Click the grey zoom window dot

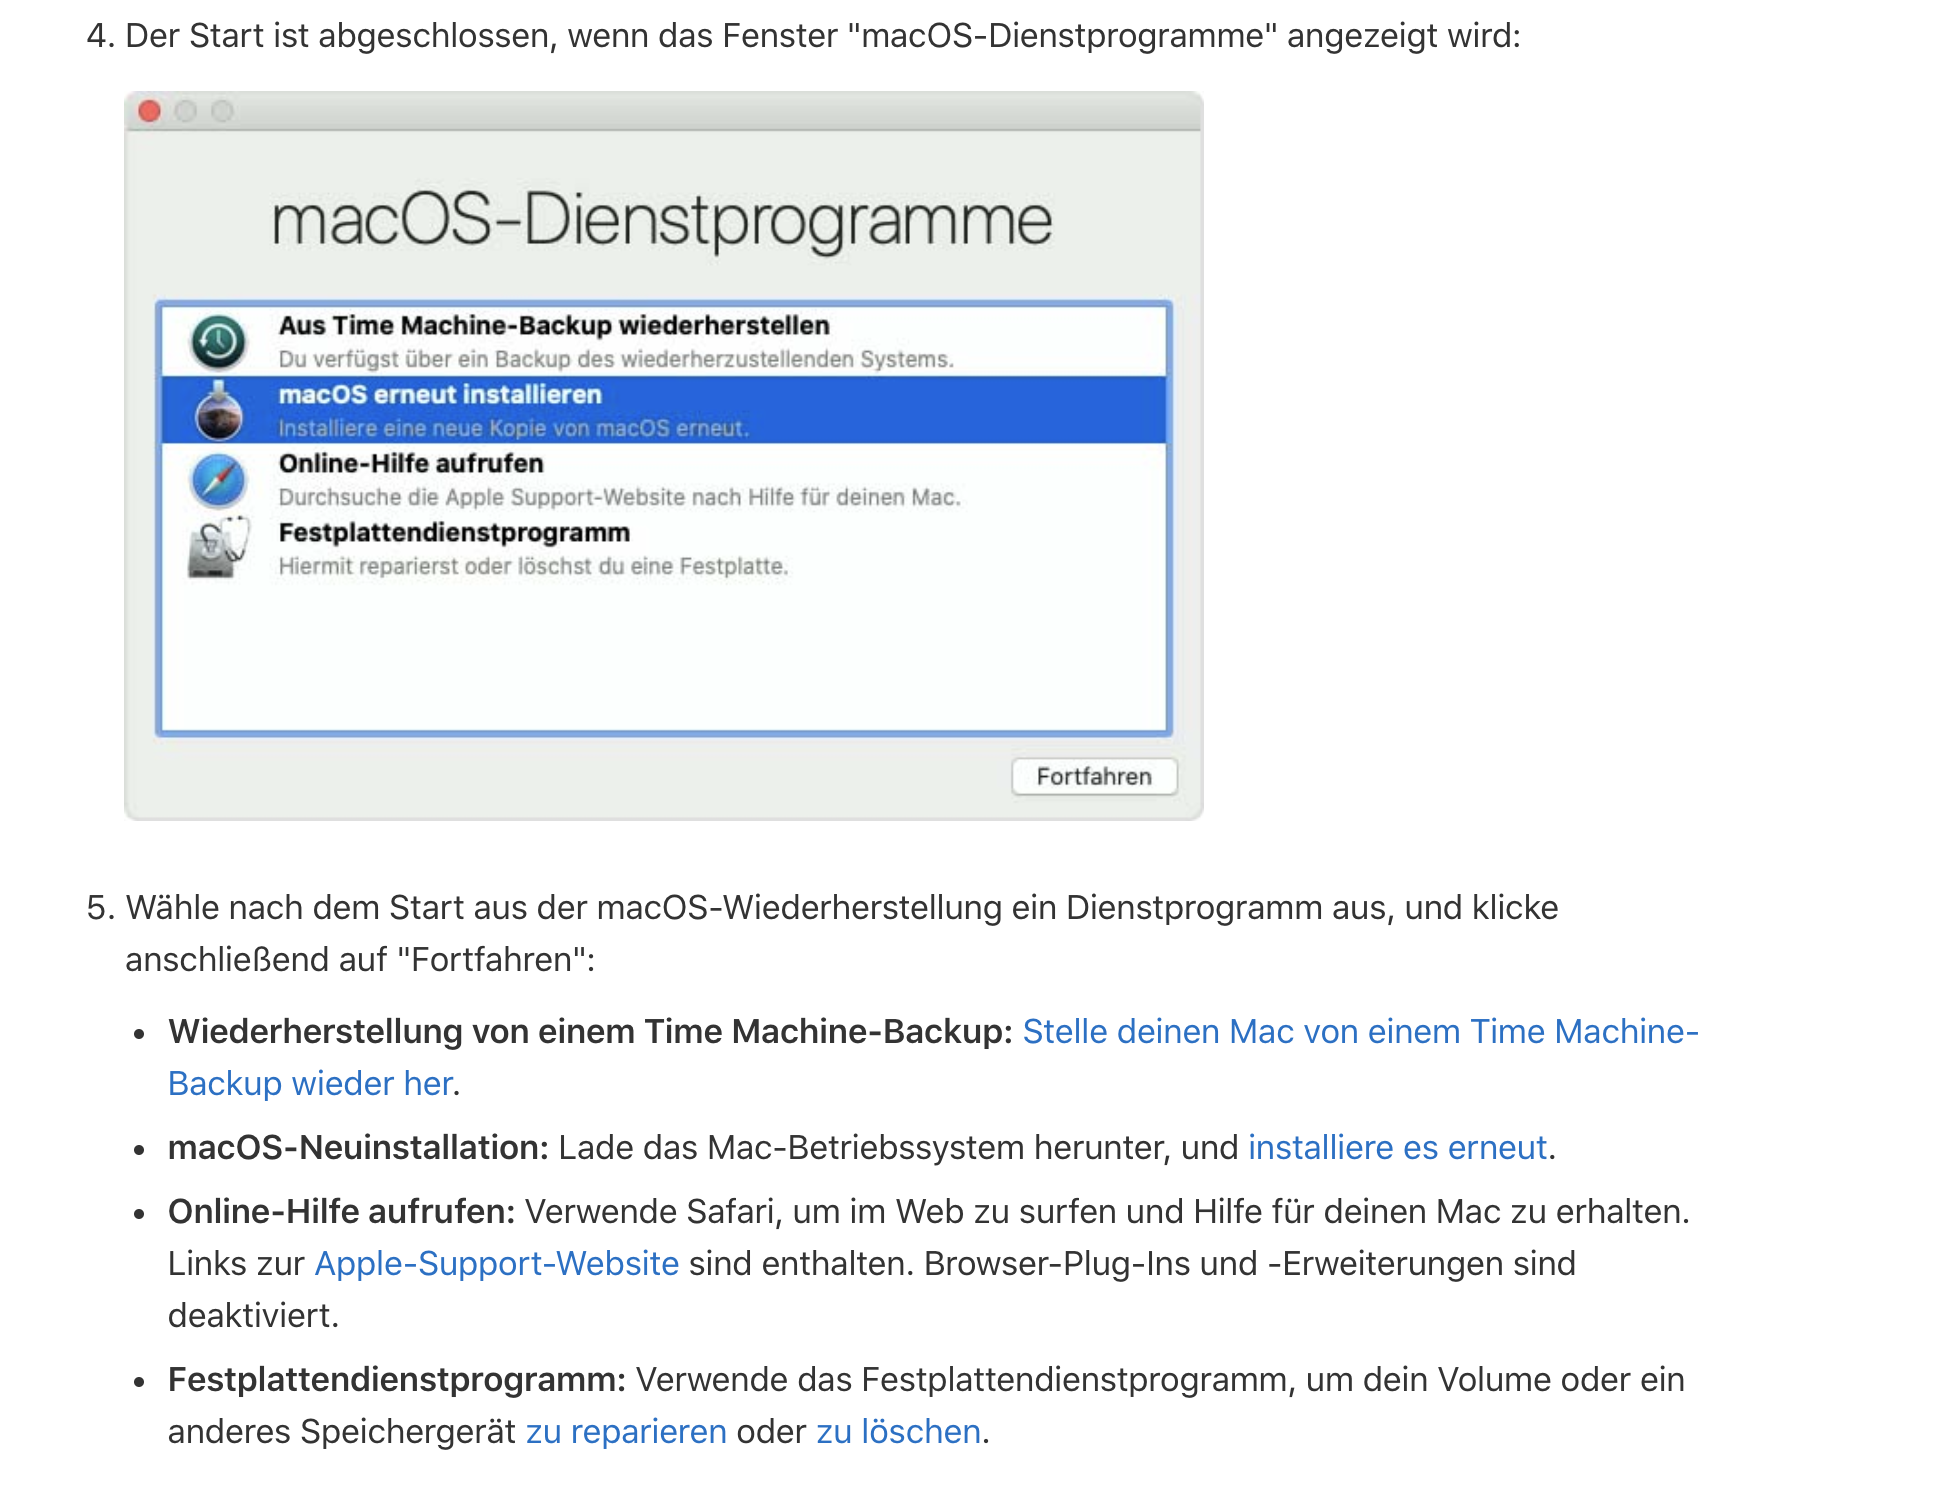tap(222, 111)
